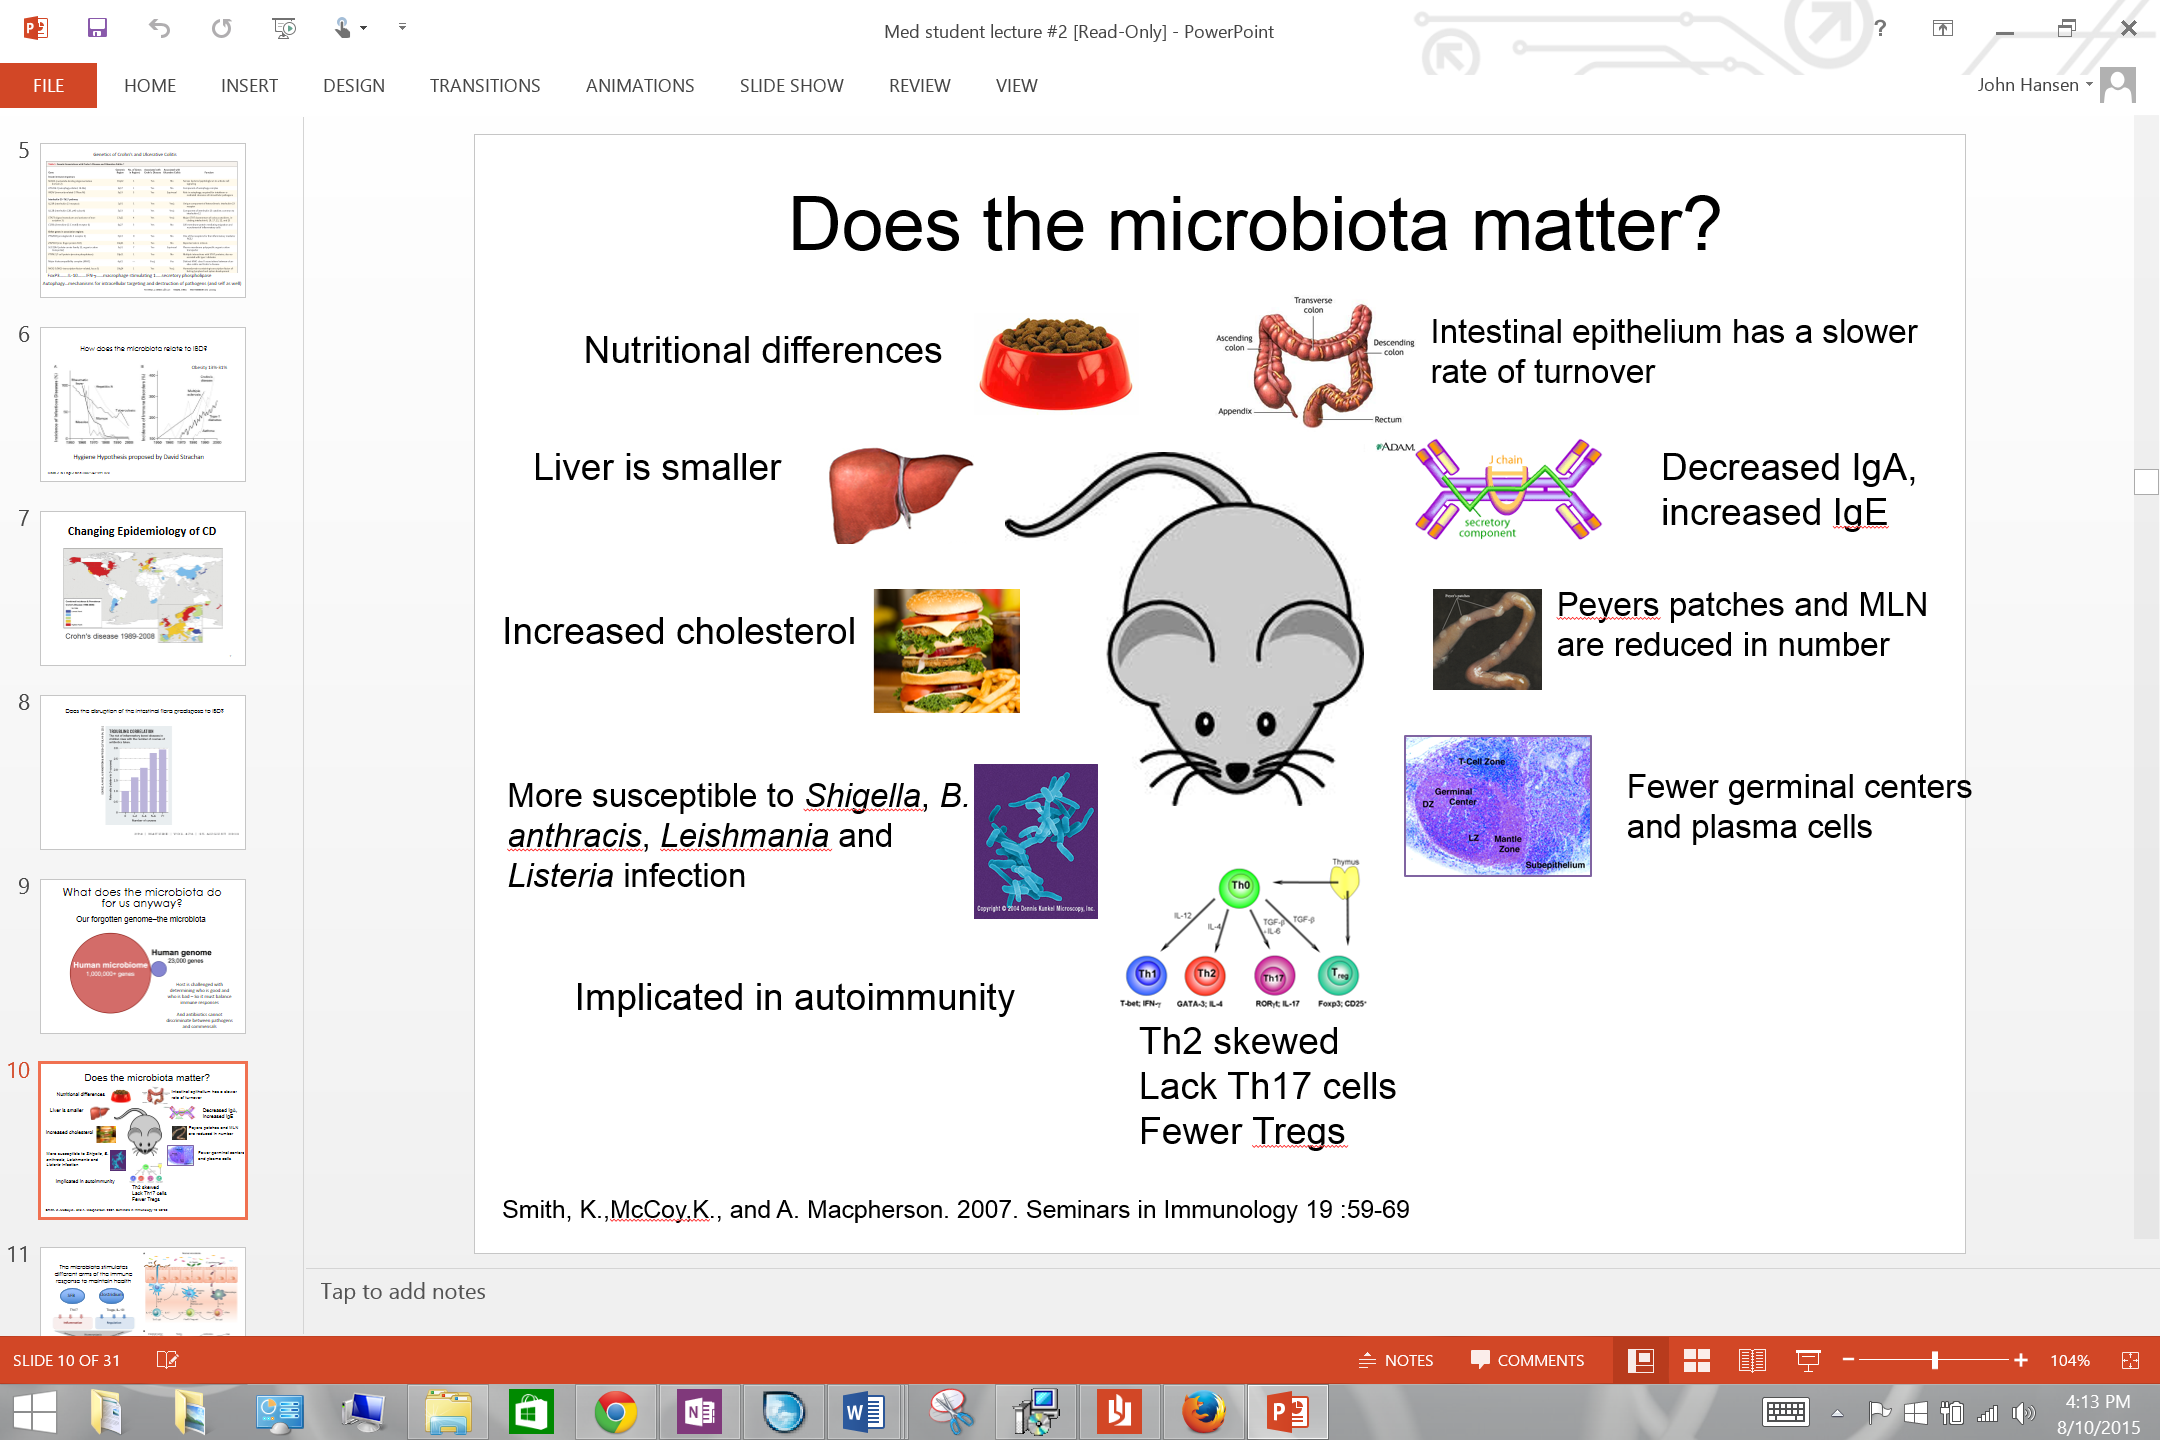2160x1440 pixels.
Task: Open the ANIMATIONS ribbon tab
Action: pyautogui.click(x=639, y=86)
